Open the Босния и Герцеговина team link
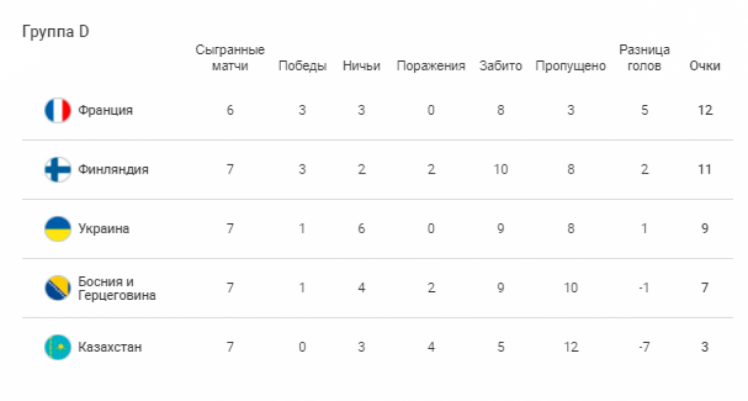Screen dimensions: 748x401 (117, 288)
